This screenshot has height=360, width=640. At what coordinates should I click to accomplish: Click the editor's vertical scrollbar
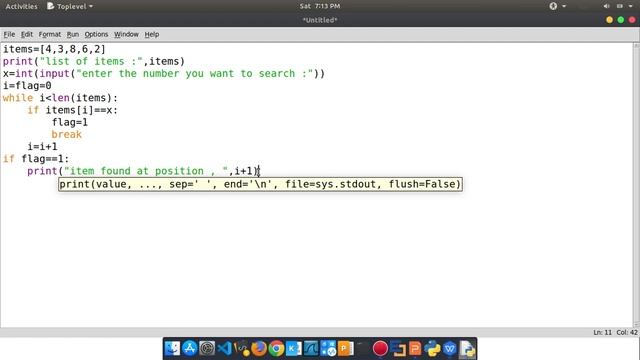point(636,184)
